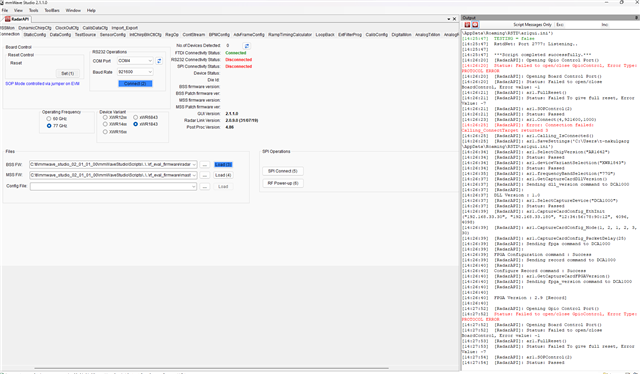Browse for the BSS FW file
The image size is (640, 374).
tap(205, 165)
